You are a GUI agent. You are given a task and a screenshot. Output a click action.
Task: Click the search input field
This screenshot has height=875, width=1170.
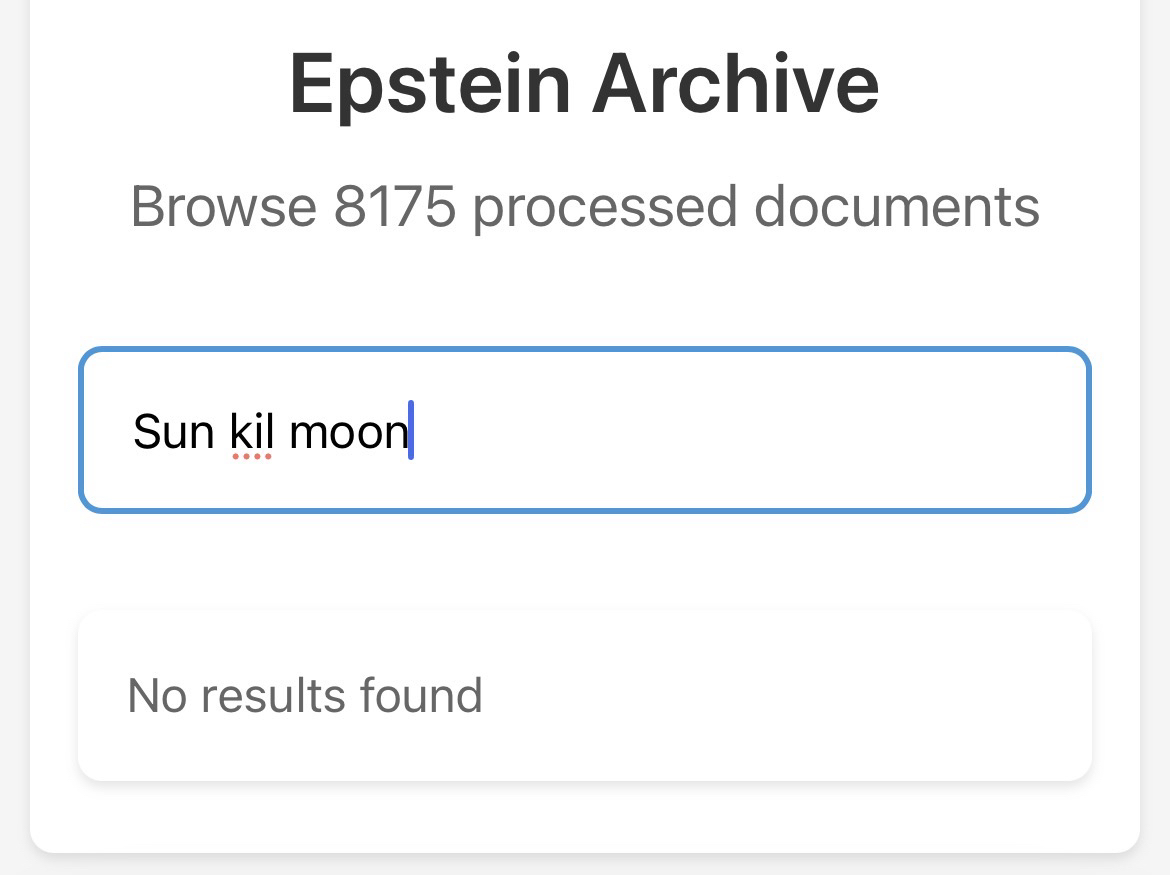click(x=584, y=430)
